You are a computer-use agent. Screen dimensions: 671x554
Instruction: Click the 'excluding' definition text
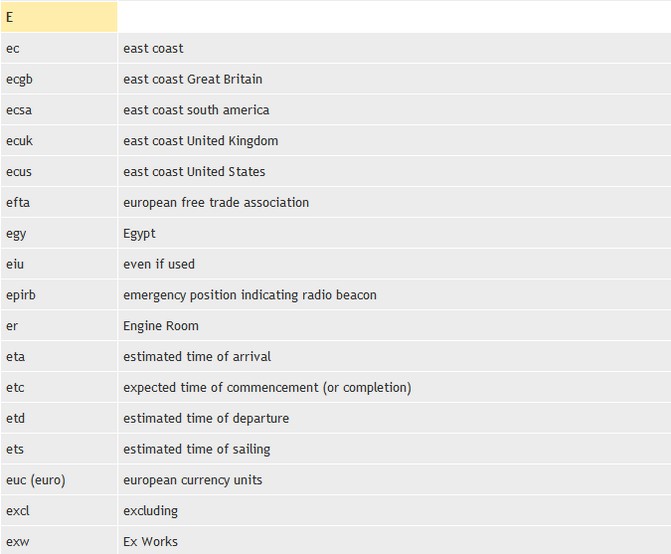(x=150, y=511)
